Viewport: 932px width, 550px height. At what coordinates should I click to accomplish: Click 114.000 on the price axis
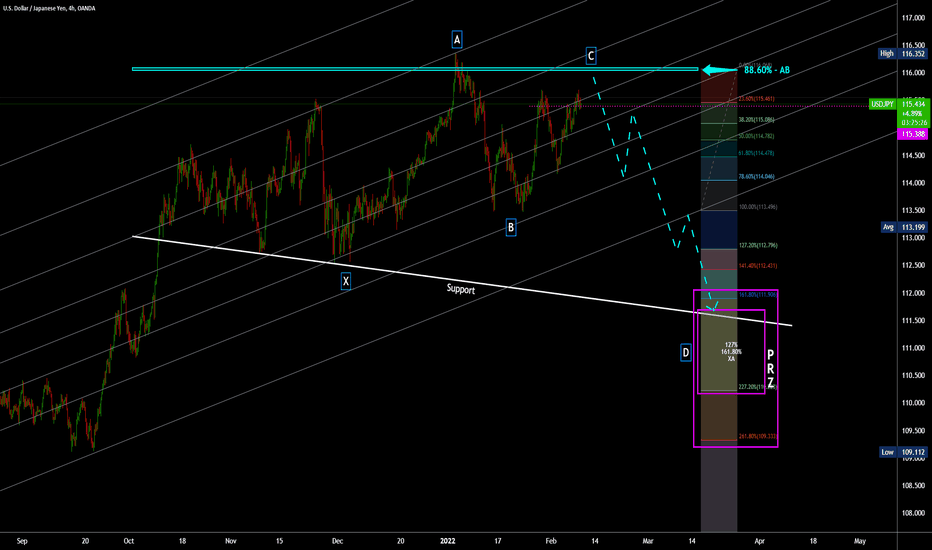pos(913,183)
